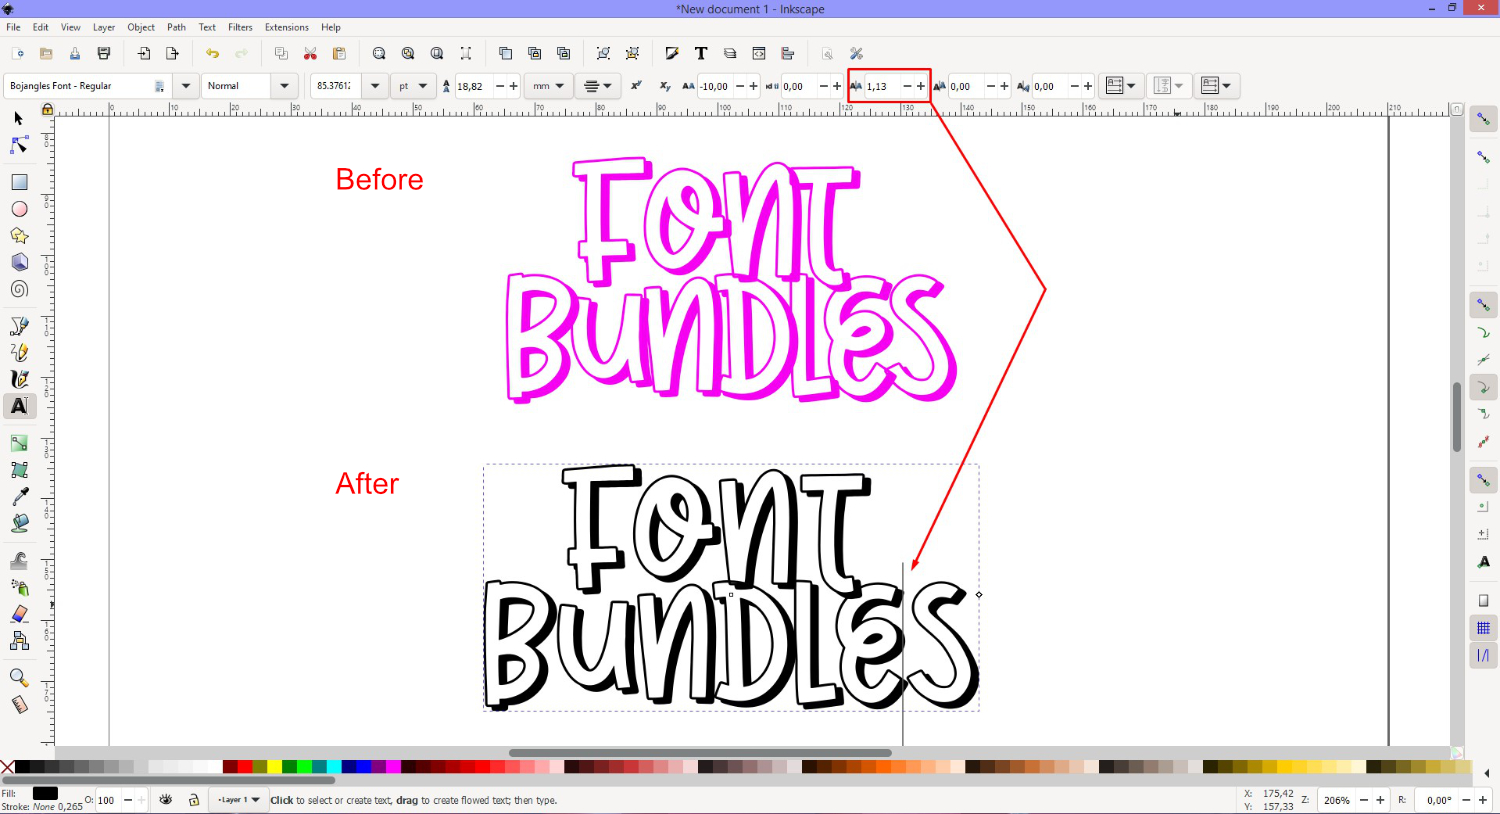The height and width of the screenshot is (814, 1500).
Task: Toggle snap to page border
Action: tap(1483, 601)
